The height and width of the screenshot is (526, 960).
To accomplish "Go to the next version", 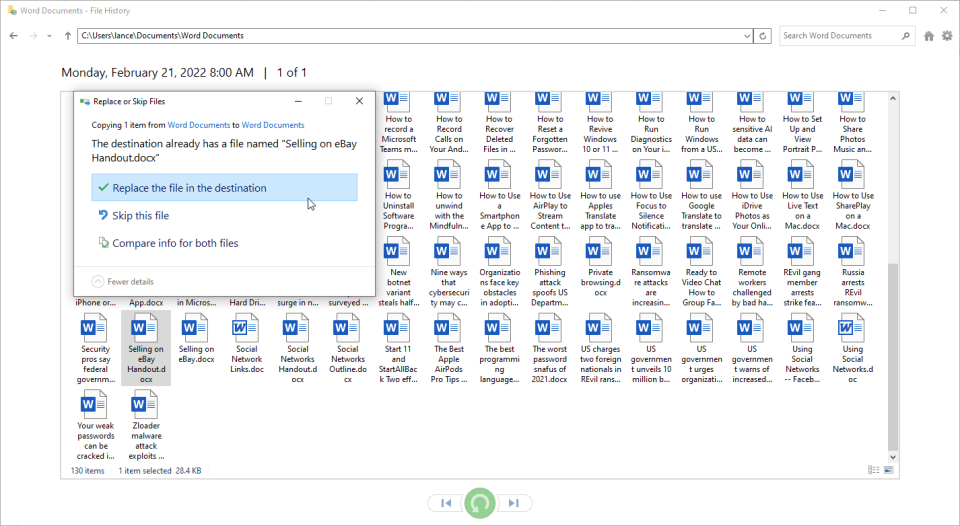I will 514,503.
